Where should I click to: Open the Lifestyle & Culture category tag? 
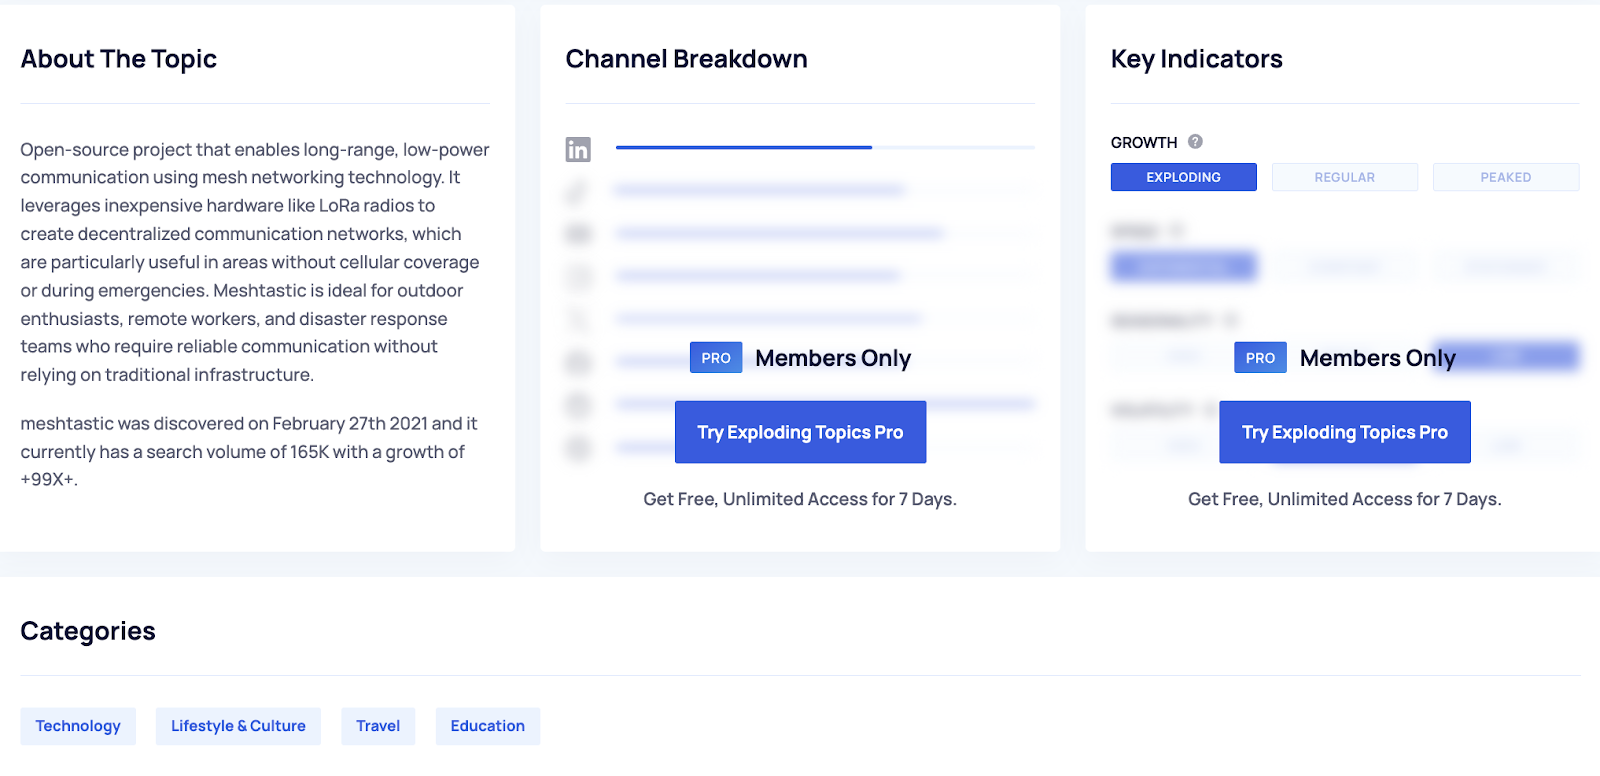(238, 726)
